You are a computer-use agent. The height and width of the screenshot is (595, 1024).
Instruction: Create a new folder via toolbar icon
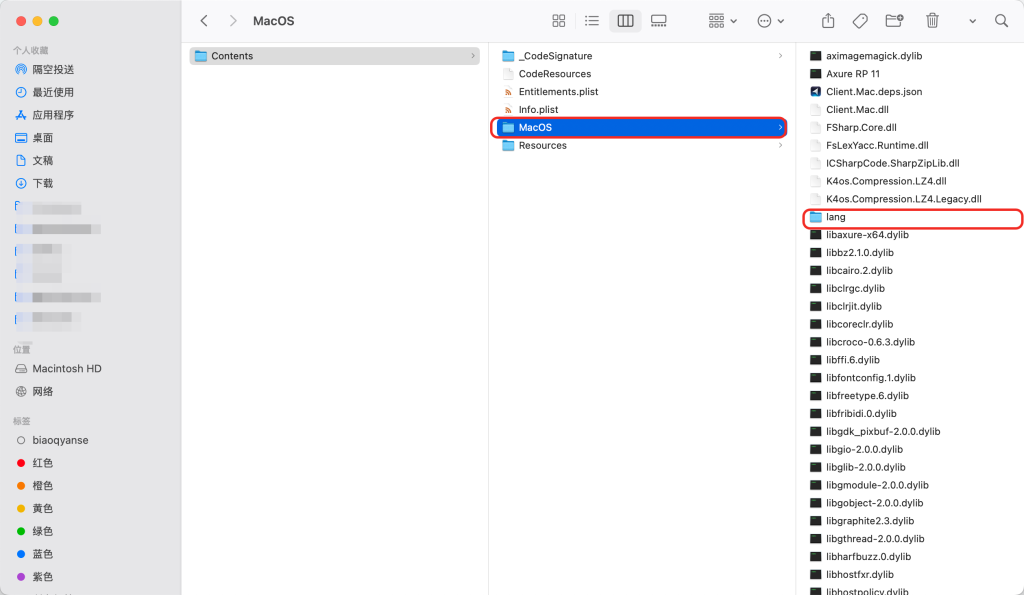pos(894,21)
